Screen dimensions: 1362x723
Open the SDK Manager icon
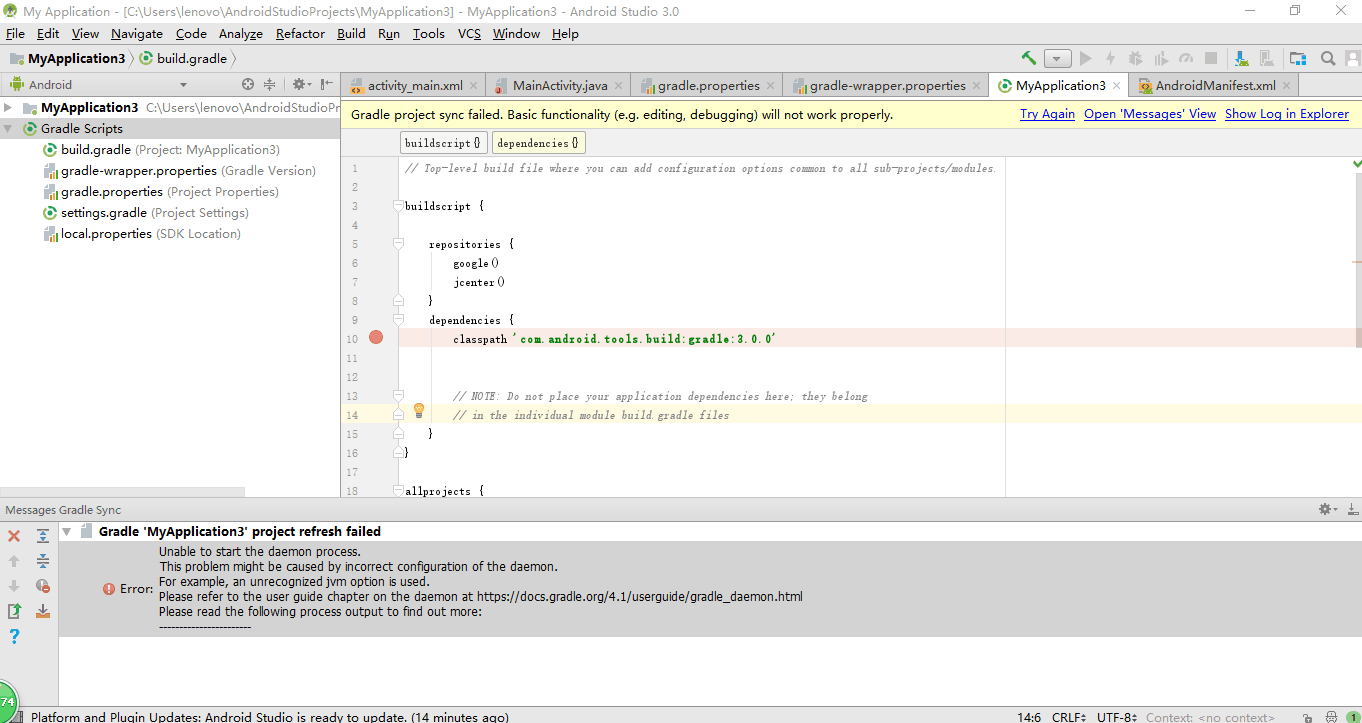coord(1241,59)
